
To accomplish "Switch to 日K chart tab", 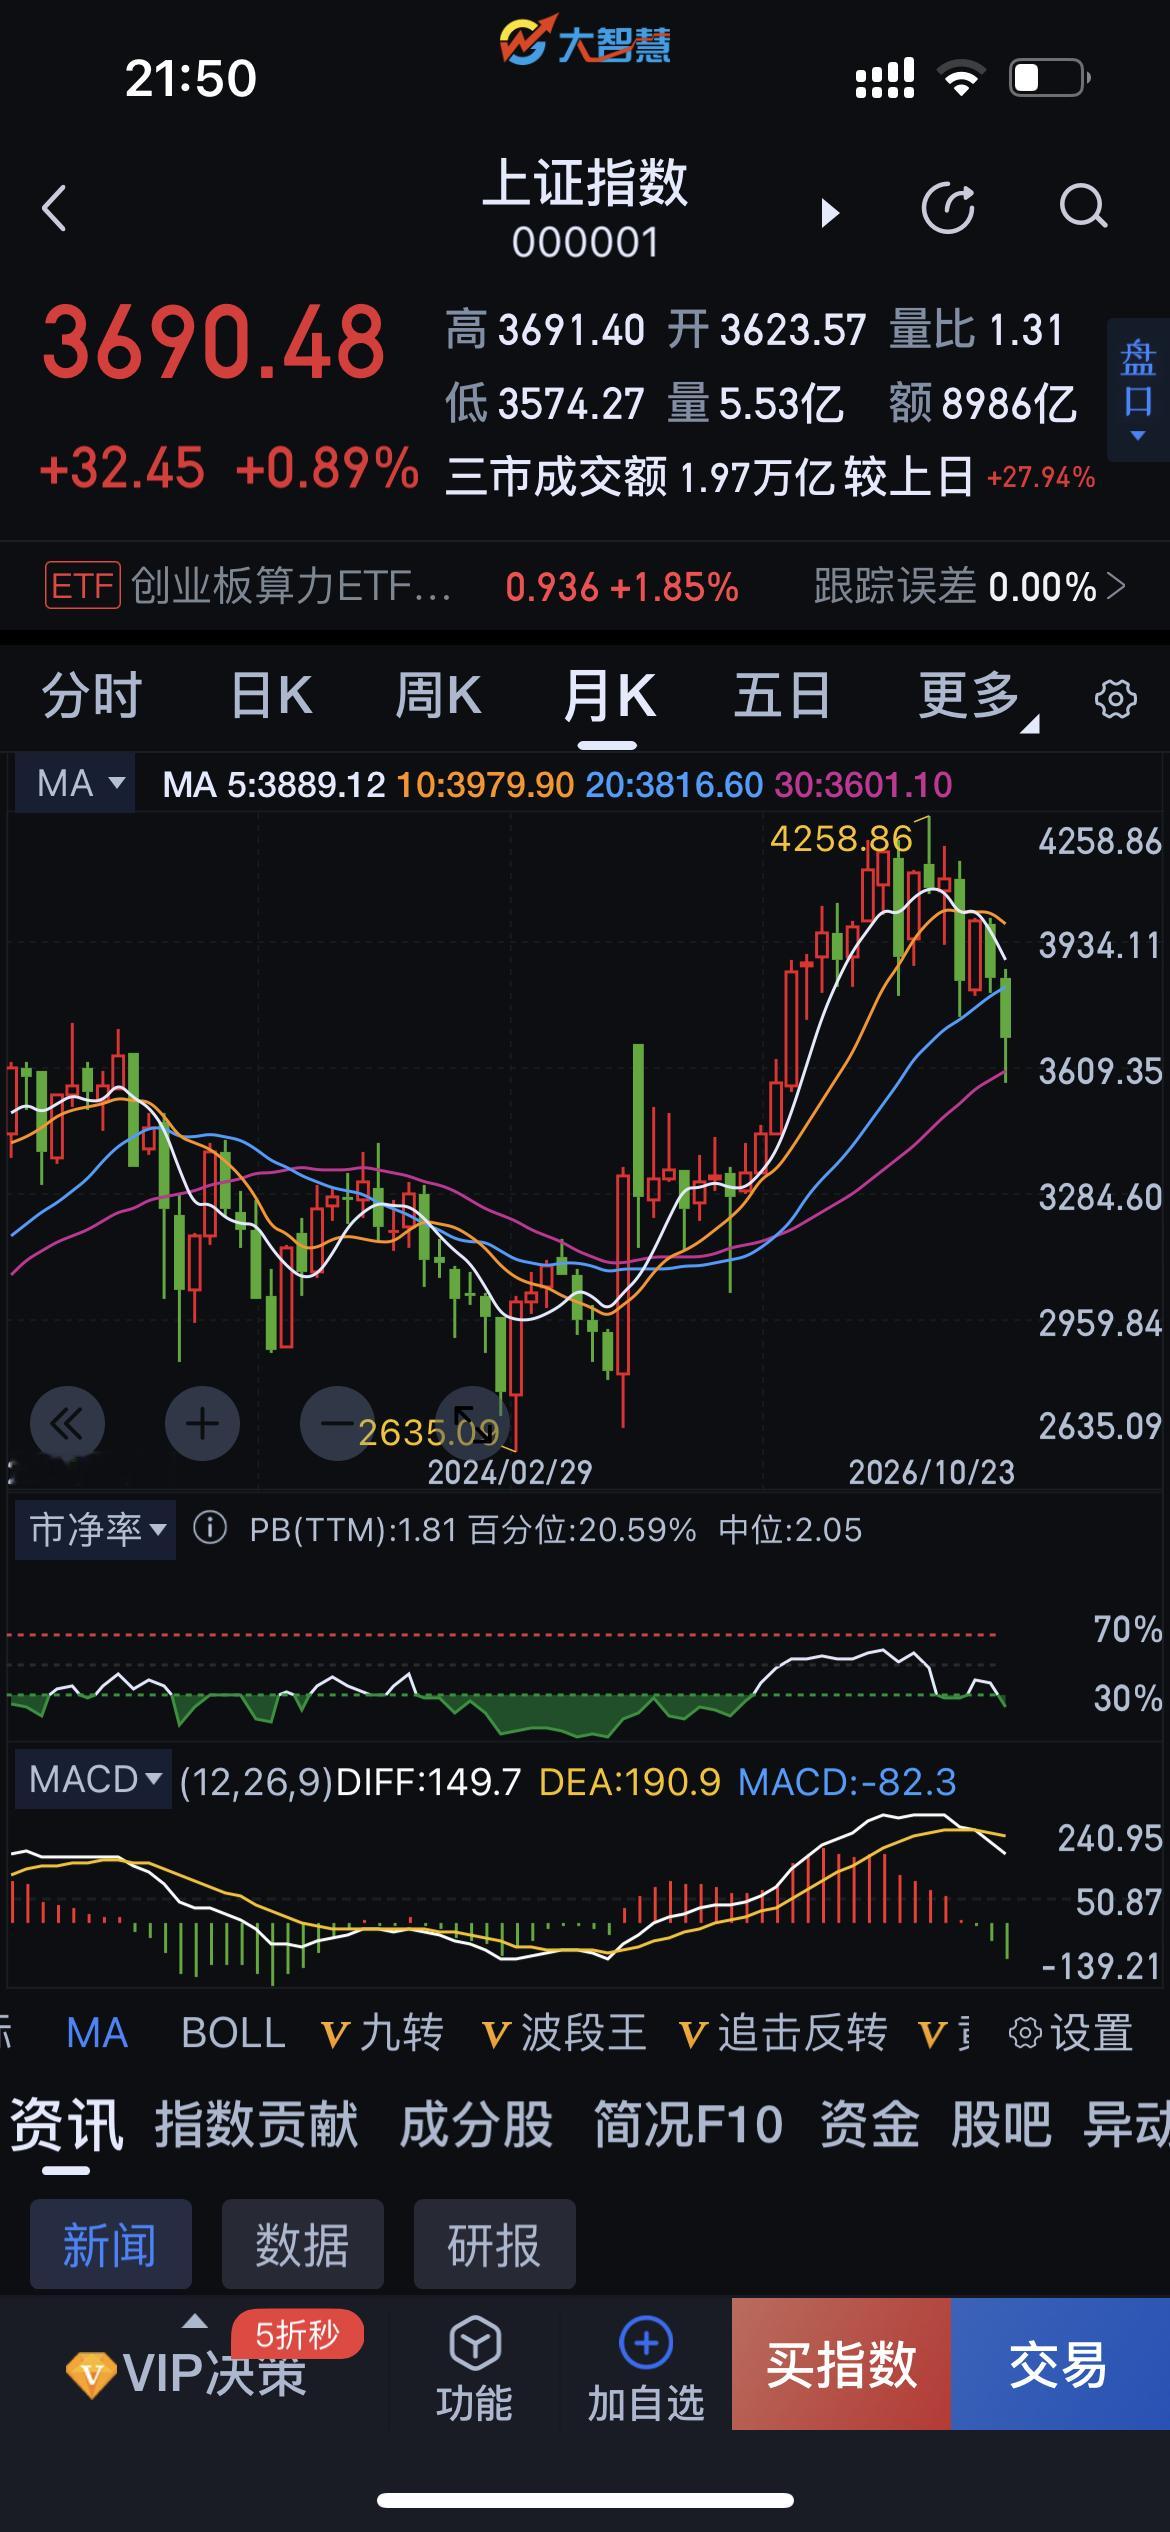I will pos(271,696).
